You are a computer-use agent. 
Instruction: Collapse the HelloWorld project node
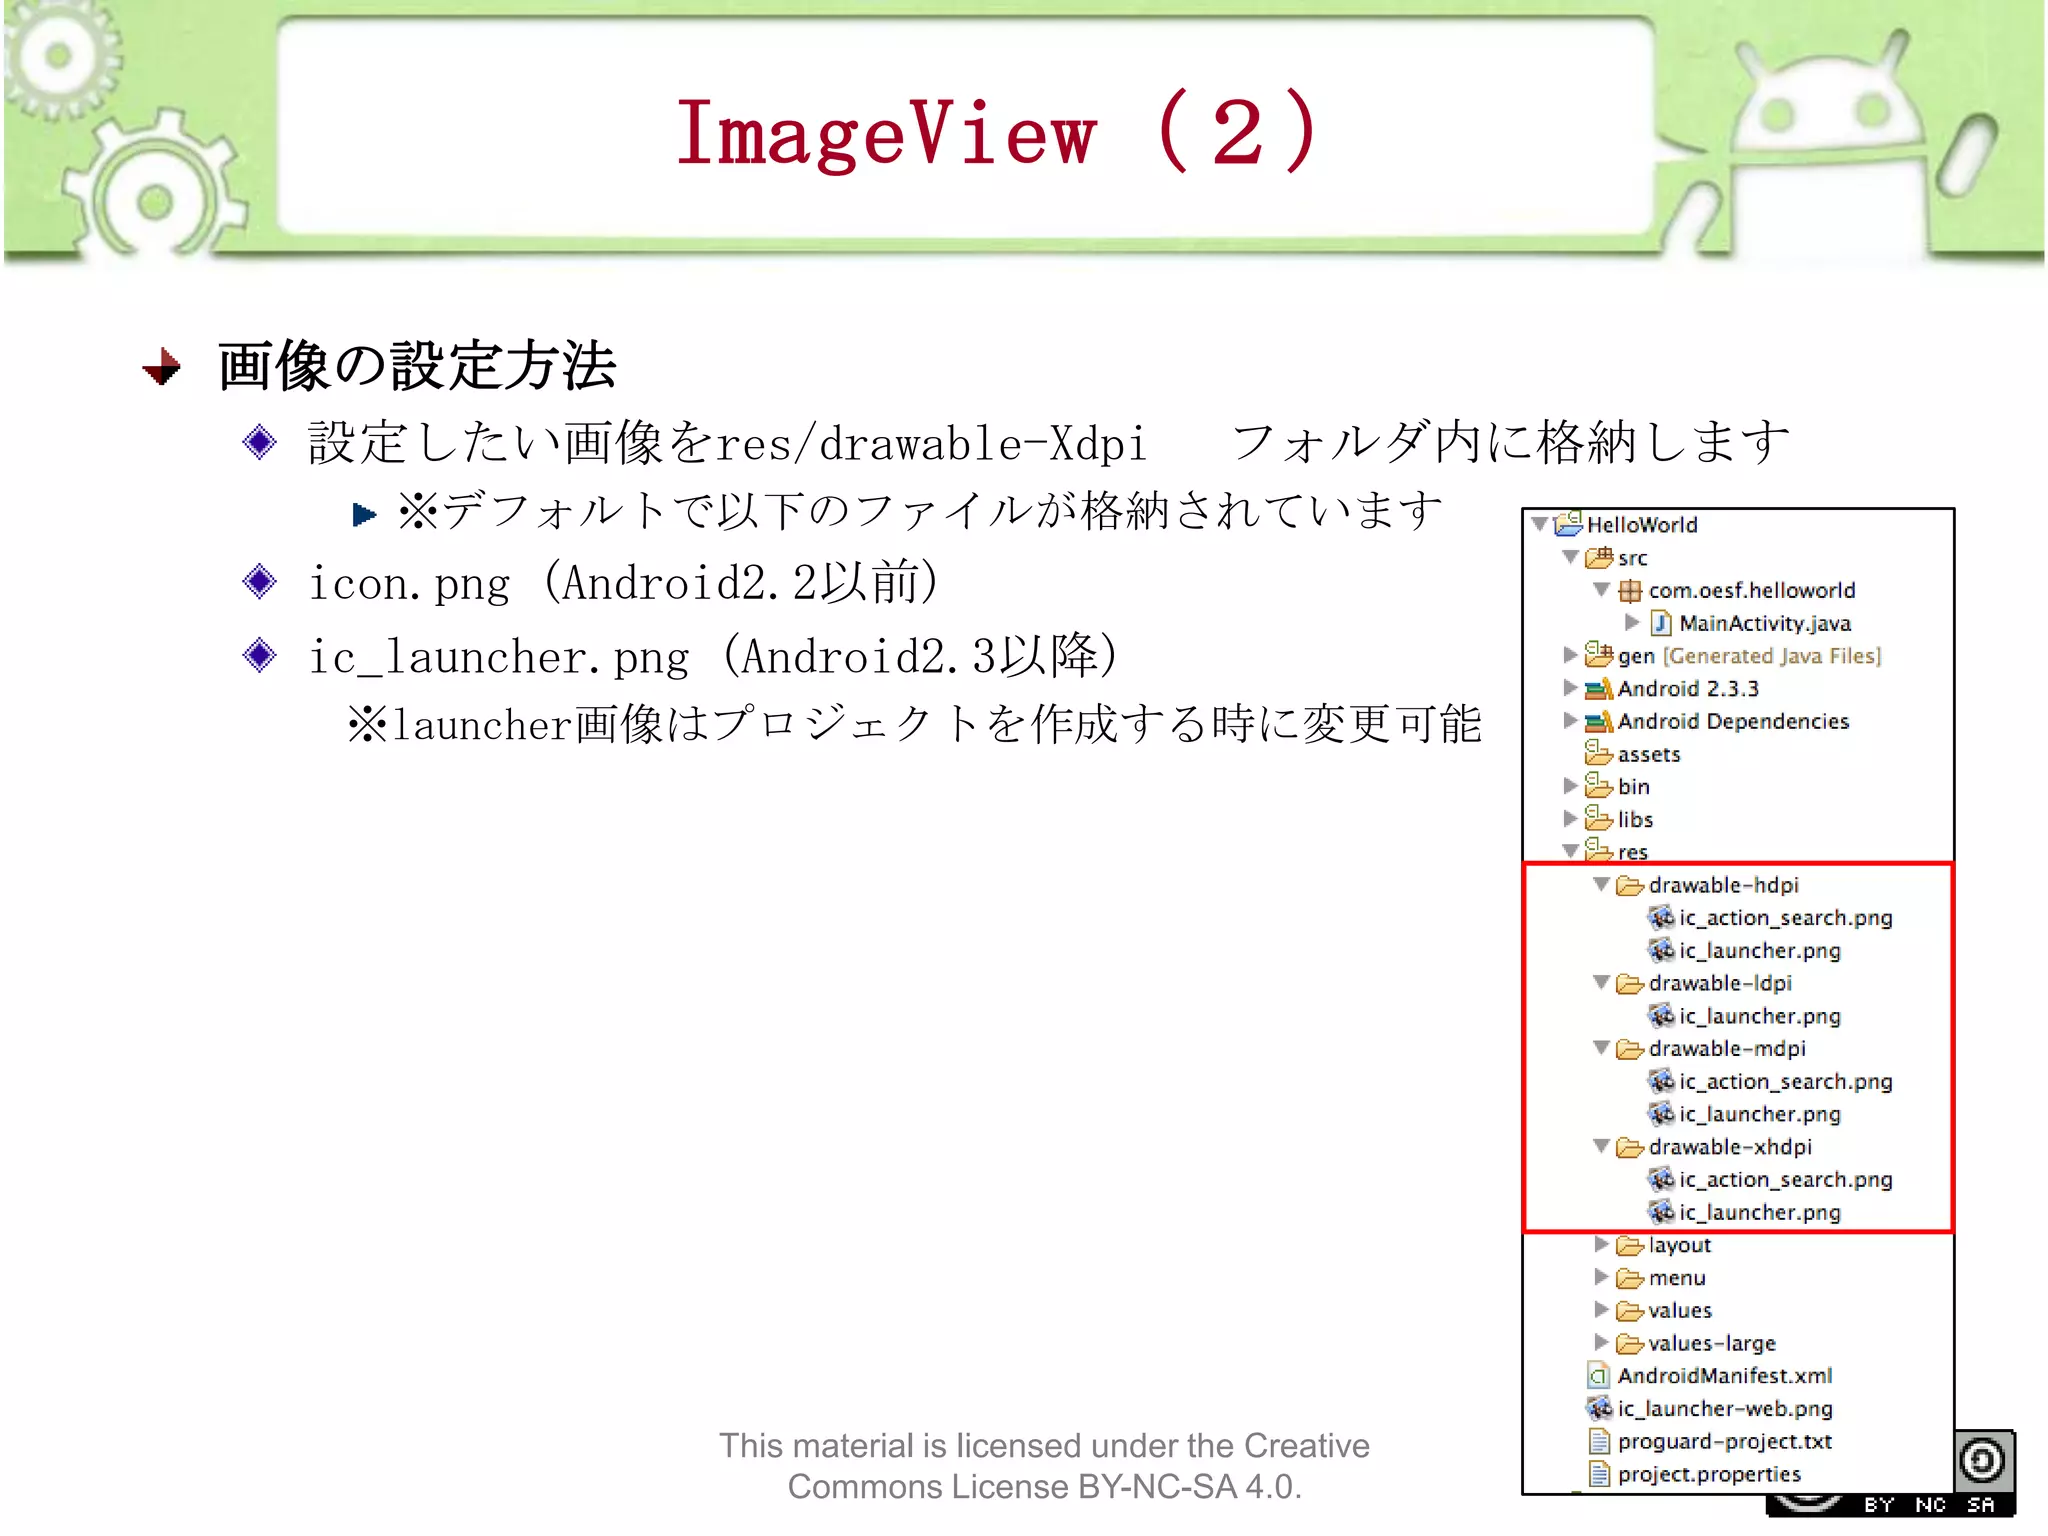pos(1540,524)
